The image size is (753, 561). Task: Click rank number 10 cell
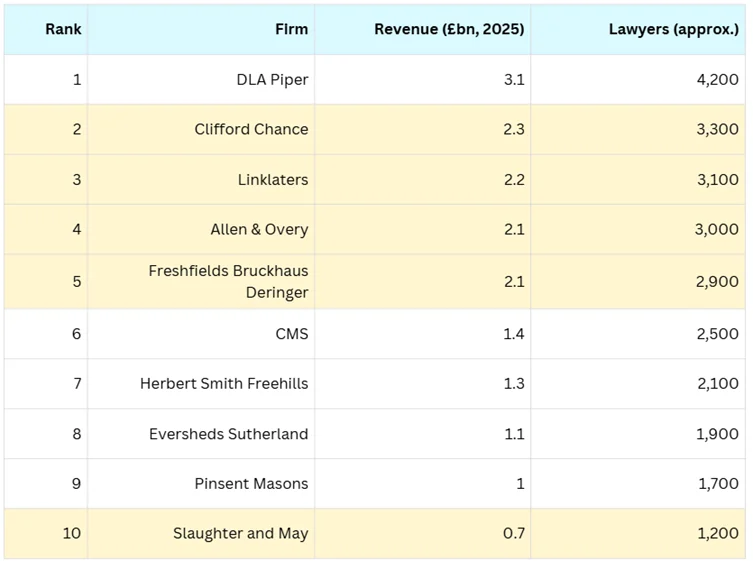point(71,533)
